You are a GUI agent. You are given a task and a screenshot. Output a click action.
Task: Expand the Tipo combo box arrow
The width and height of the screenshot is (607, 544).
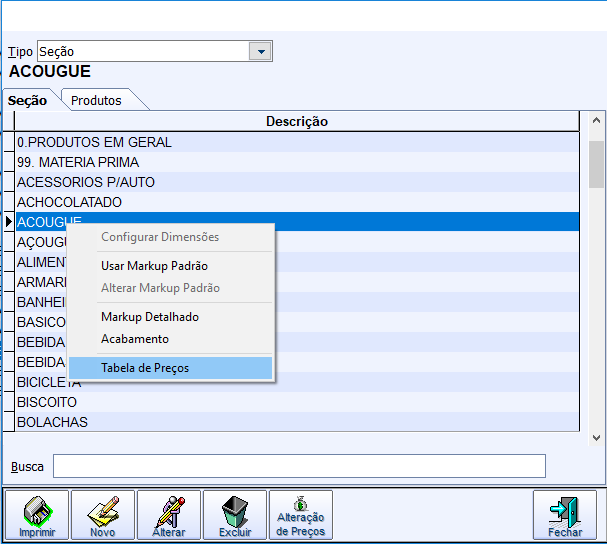[260, 52]
